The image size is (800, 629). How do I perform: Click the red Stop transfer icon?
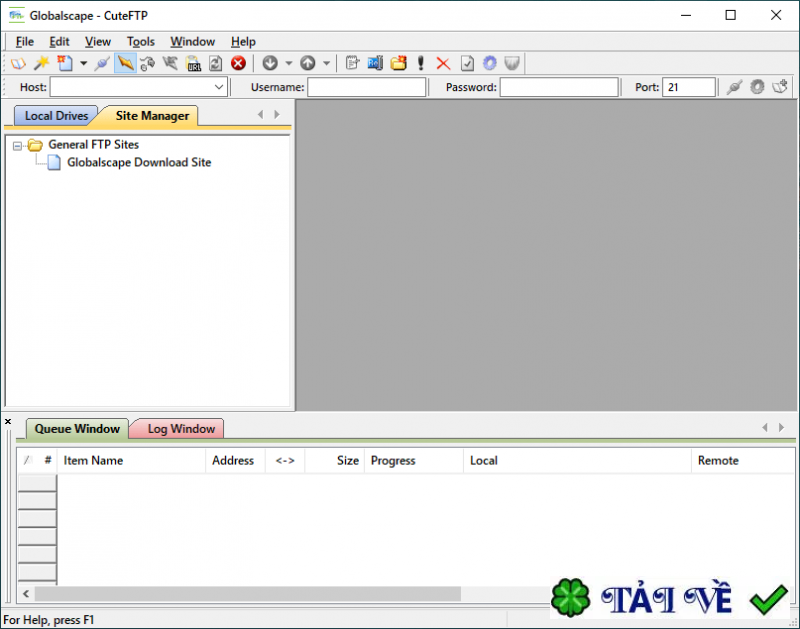(238, 63)
